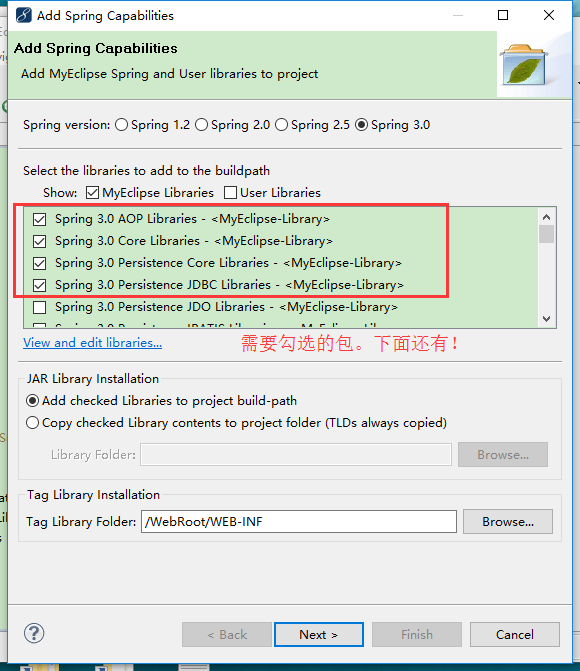
Task: Uncheck the MyEclipse Libraries show checkbox
Action: click(x=92, y=193)
